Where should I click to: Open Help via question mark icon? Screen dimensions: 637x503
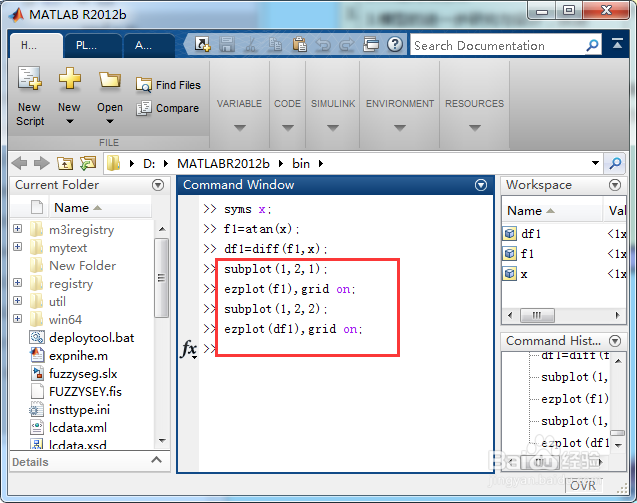(394, 44)
